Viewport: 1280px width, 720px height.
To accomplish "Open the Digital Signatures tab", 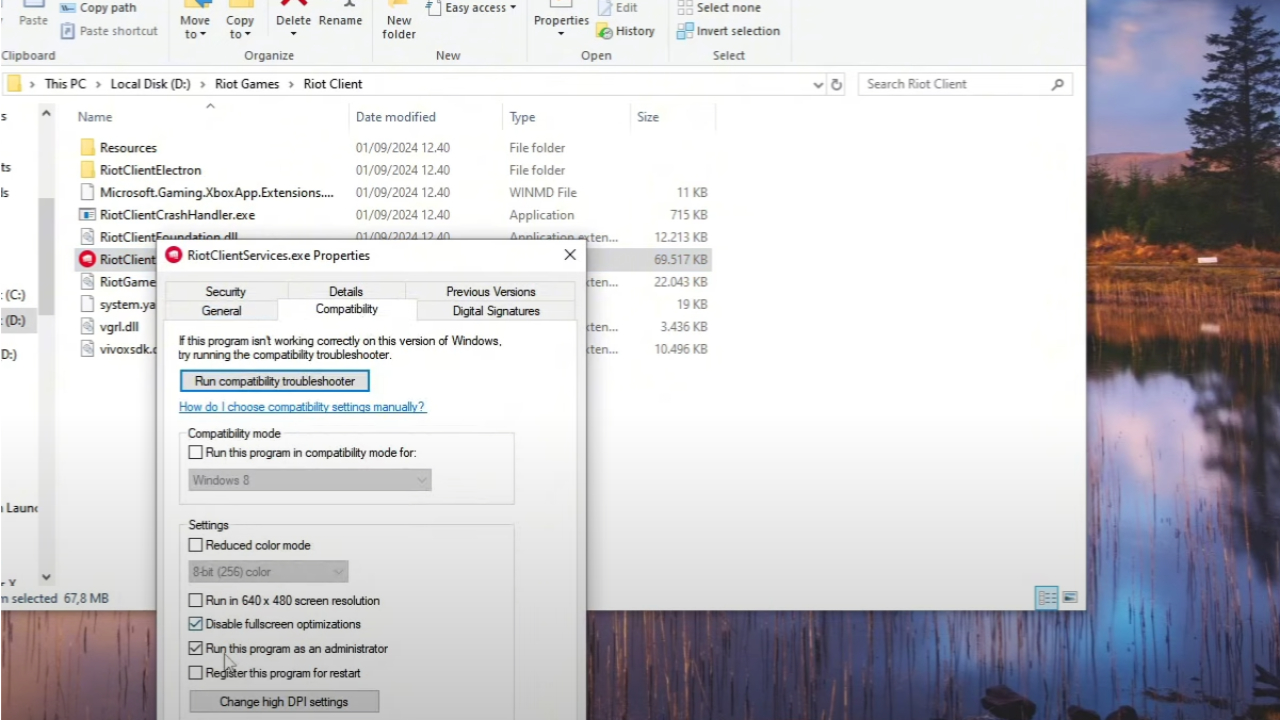I will [x=496, y=311].
